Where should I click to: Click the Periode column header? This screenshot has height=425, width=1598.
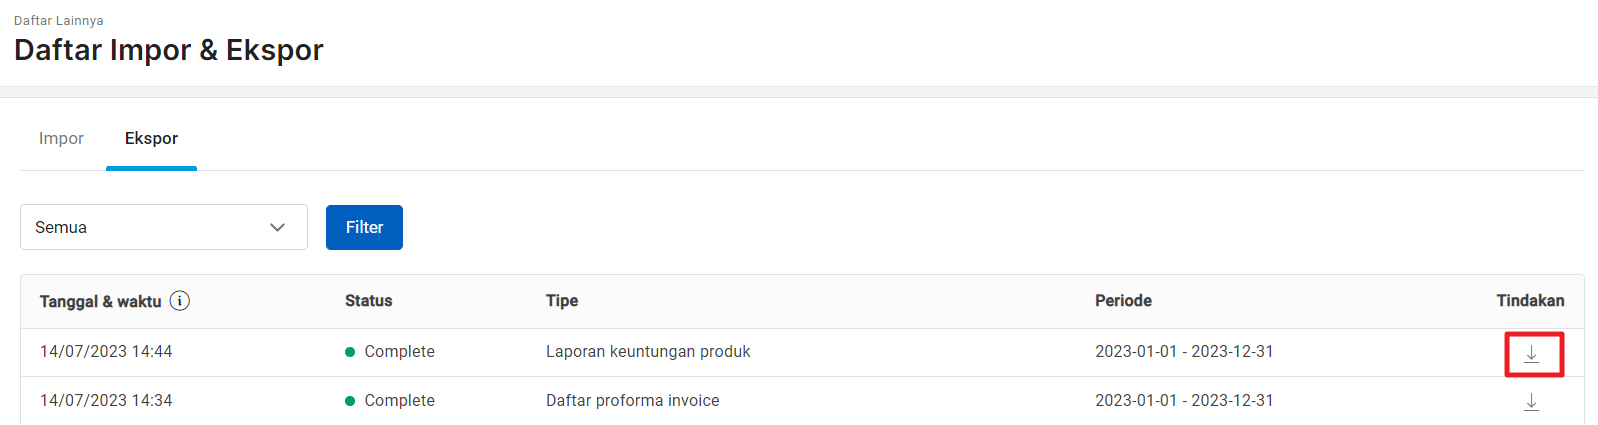tap(1123, 300)
